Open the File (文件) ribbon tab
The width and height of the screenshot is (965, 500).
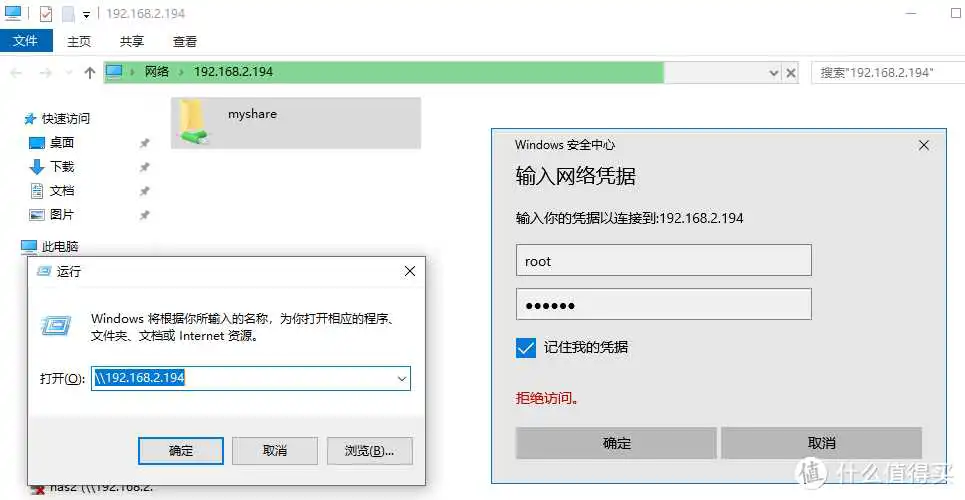(26, 41)
